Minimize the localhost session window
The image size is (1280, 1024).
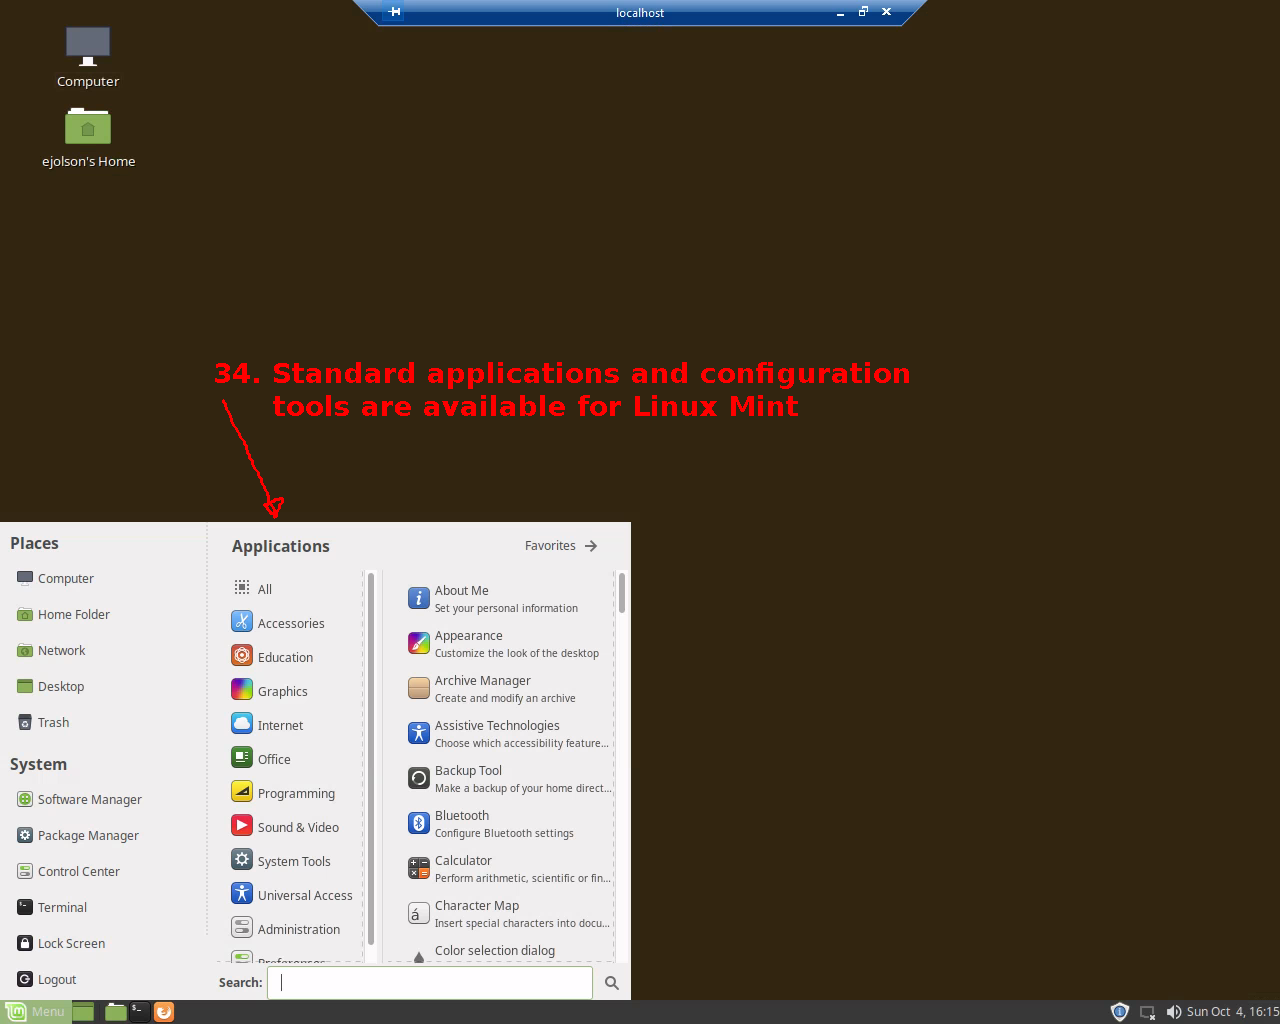click(840, 13)
